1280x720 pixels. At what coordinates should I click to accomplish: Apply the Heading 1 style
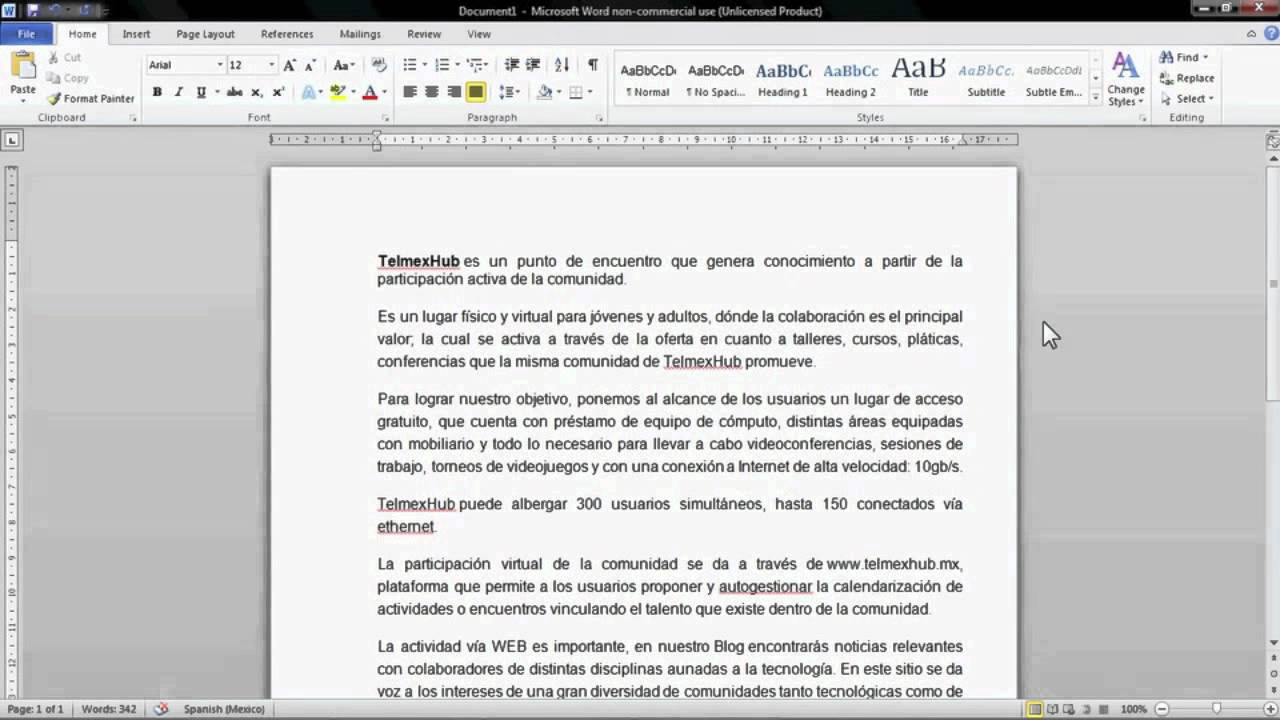783,80
